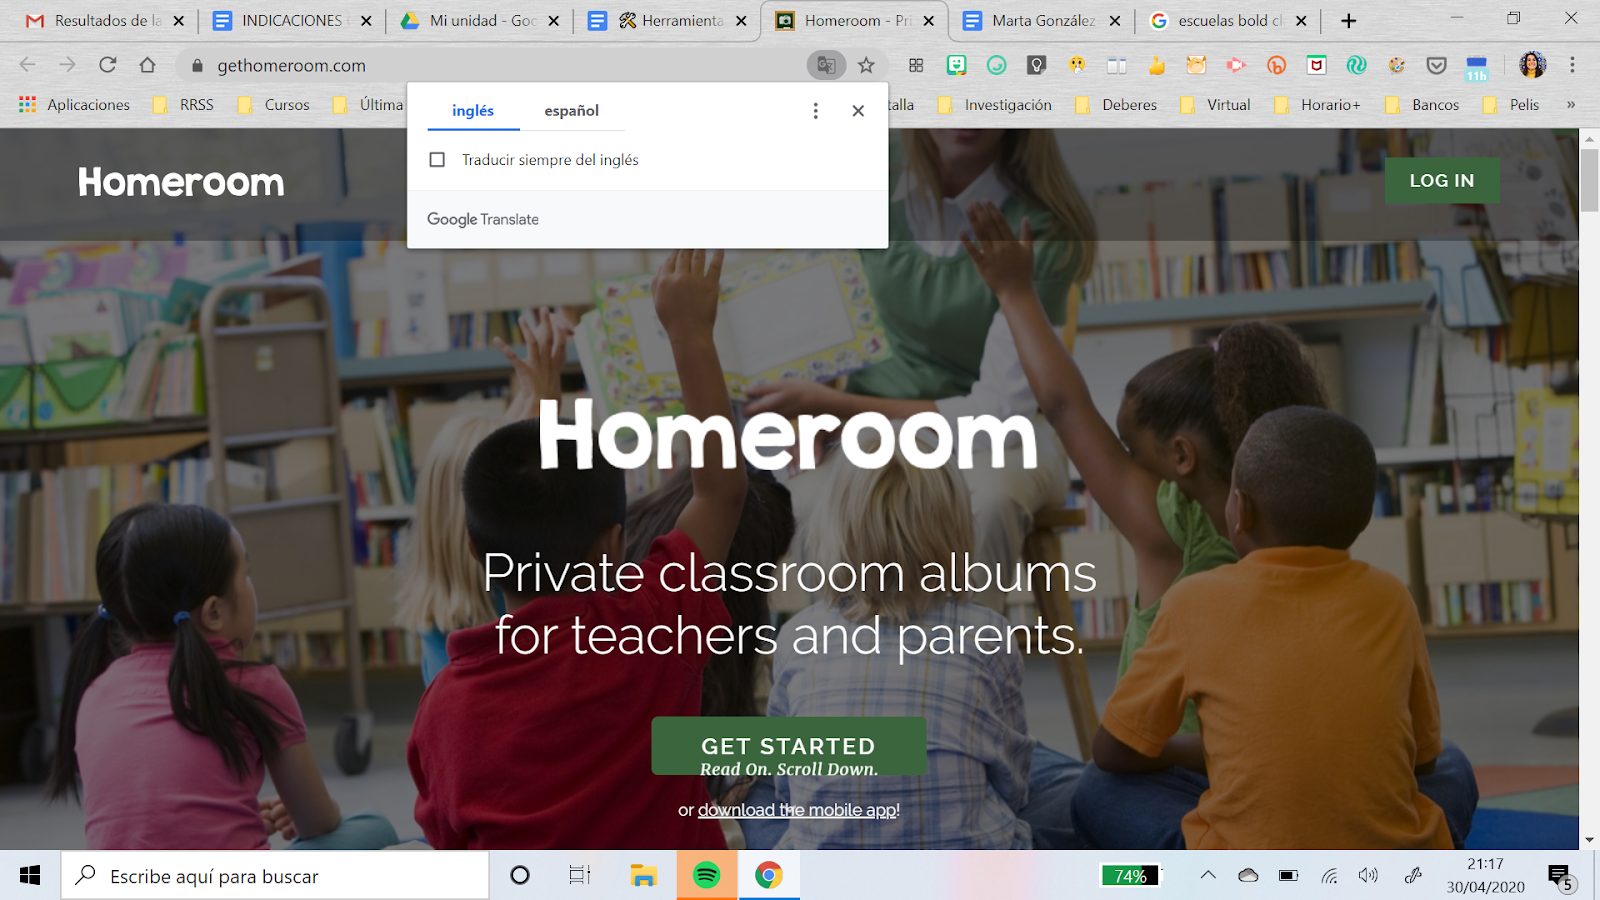Bookmark this page with the star icon
The width and height of the screenshot is (1600, 900).
866,65
